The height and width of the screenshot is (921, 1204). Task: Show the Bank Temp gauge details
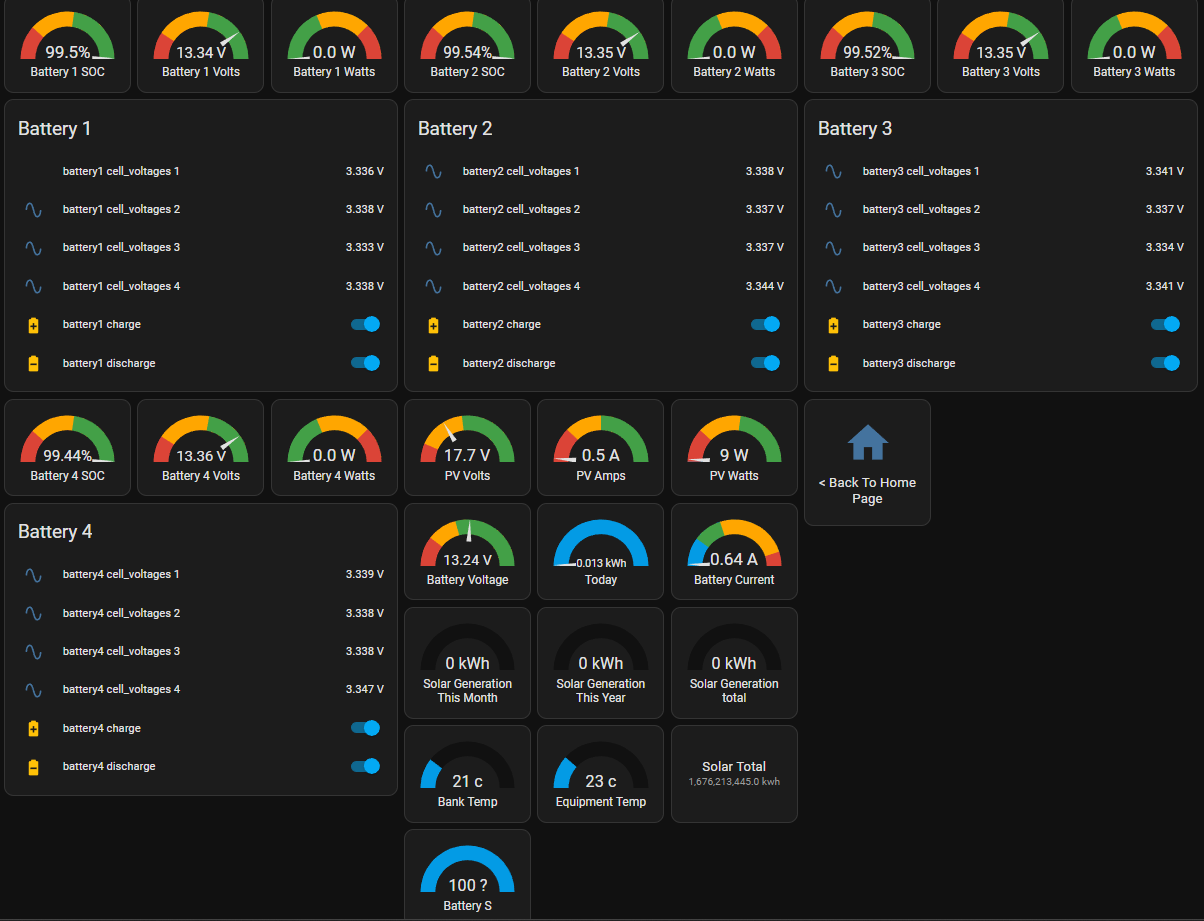coord(467,774)
